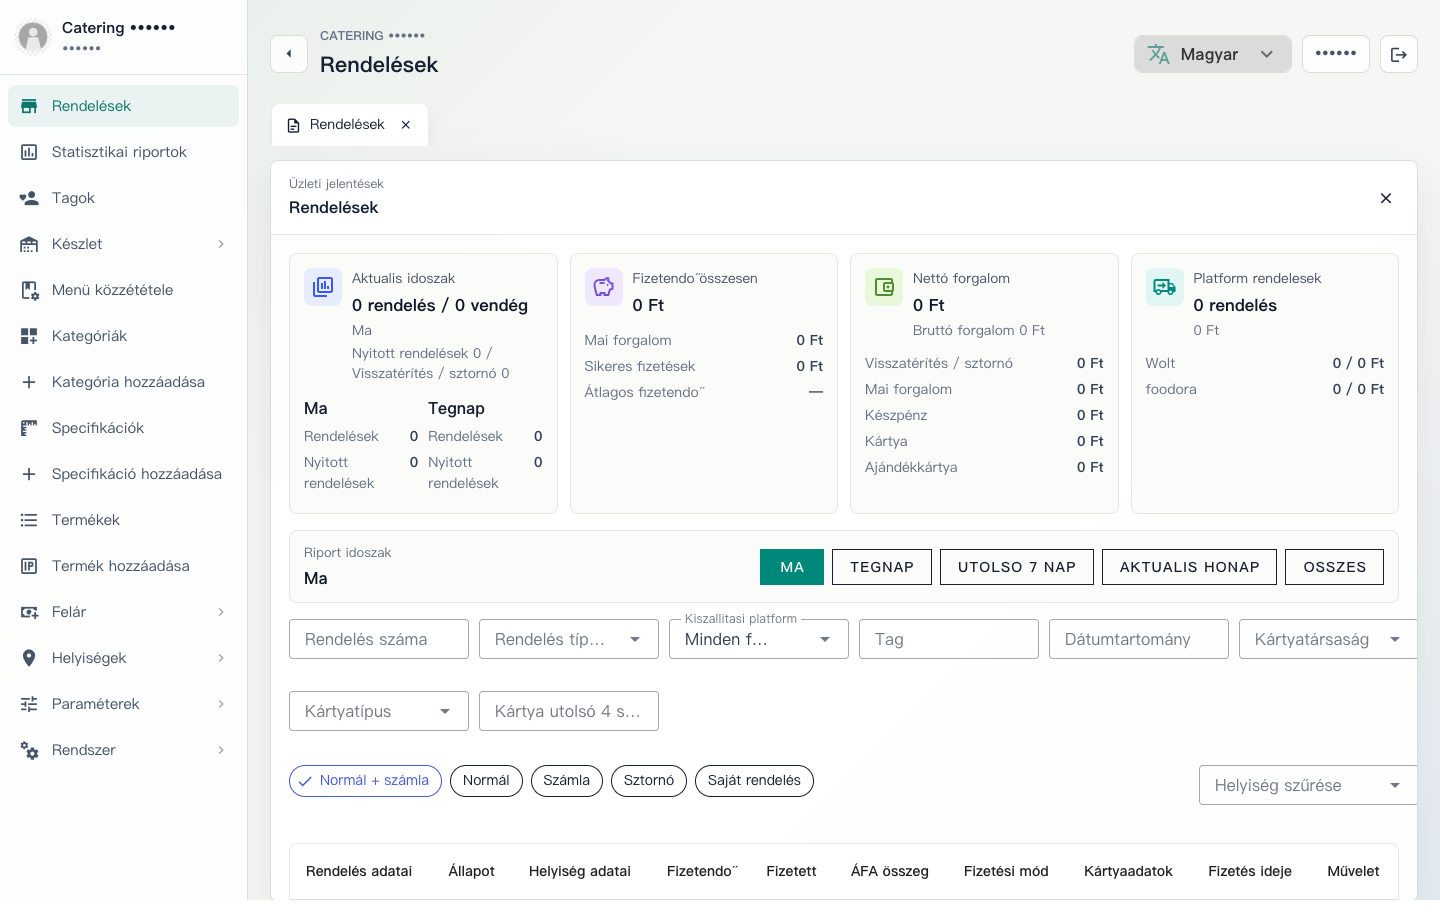Click the Készlet inventory icon

tap(29, 244)
